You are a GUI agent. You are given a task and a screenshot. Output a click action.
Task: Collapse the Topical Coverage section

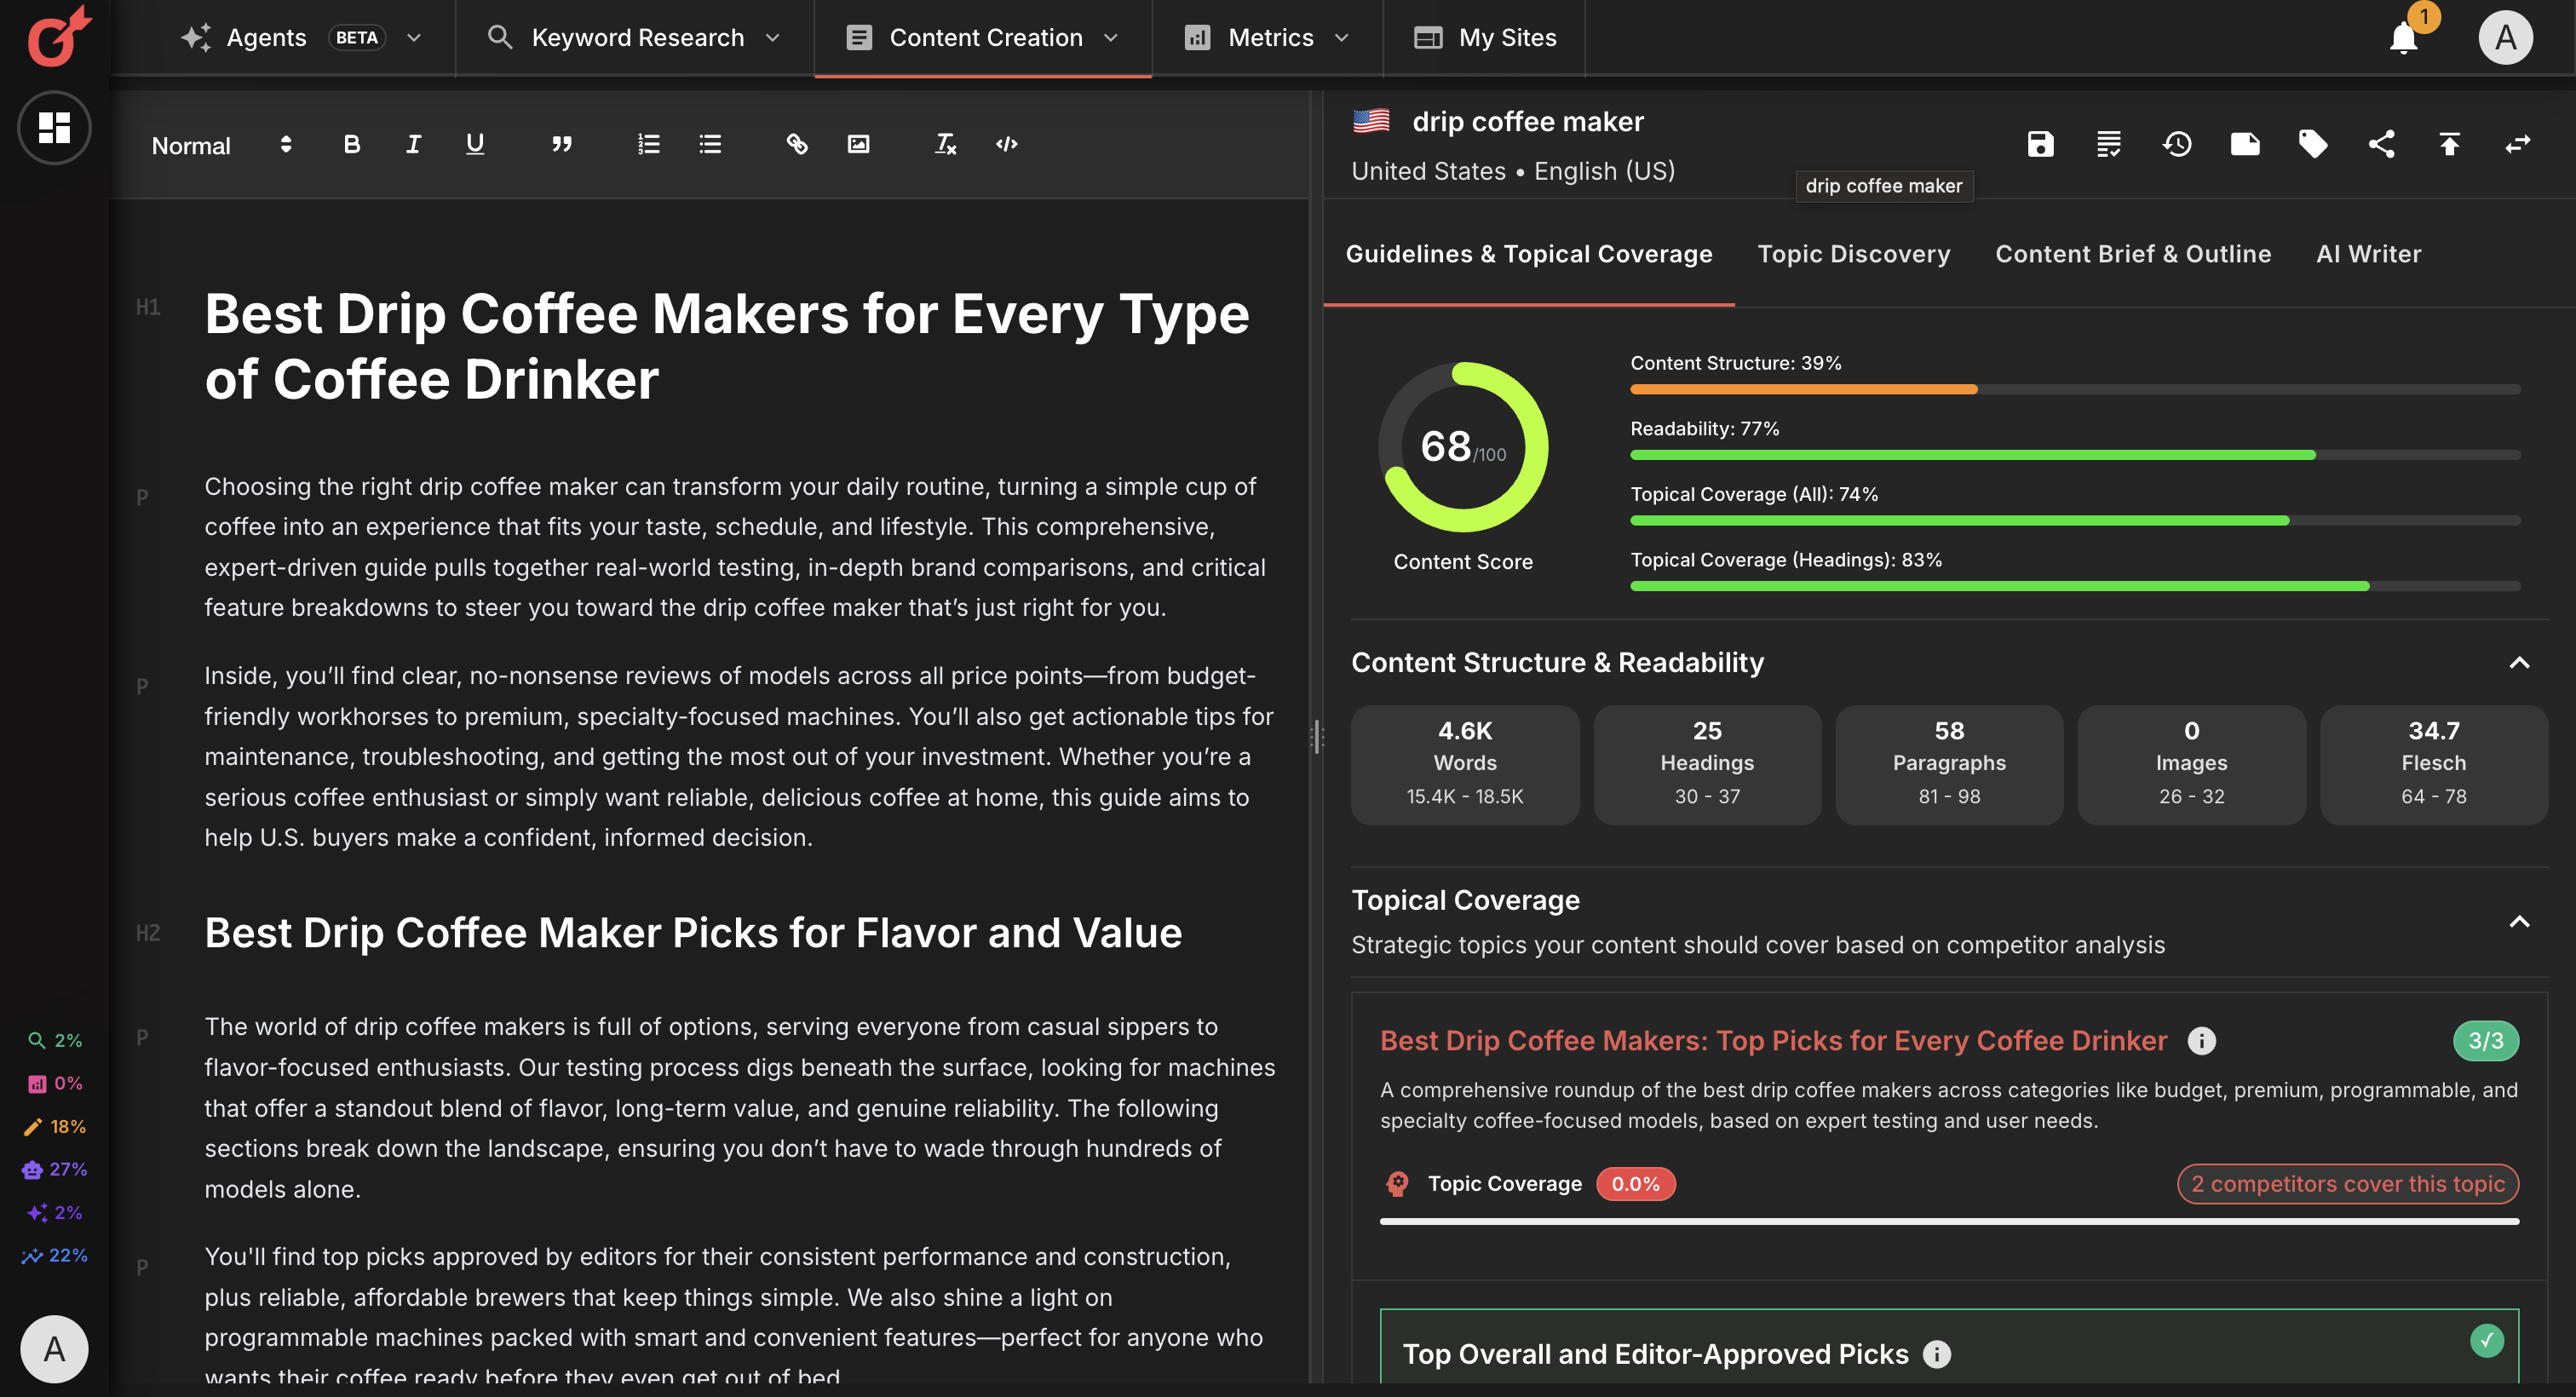click(x=2519, y=922)
